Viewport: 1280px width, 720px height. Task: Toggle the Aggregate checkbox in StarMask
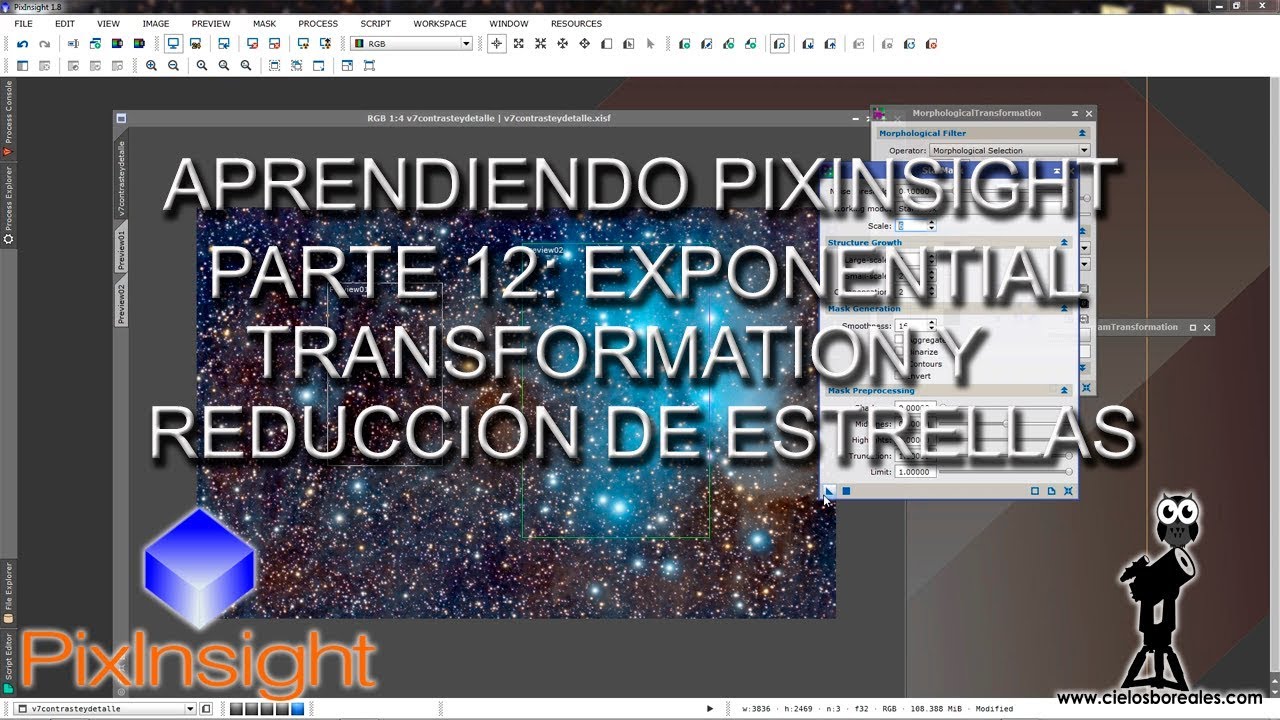(x=898, y=340)
